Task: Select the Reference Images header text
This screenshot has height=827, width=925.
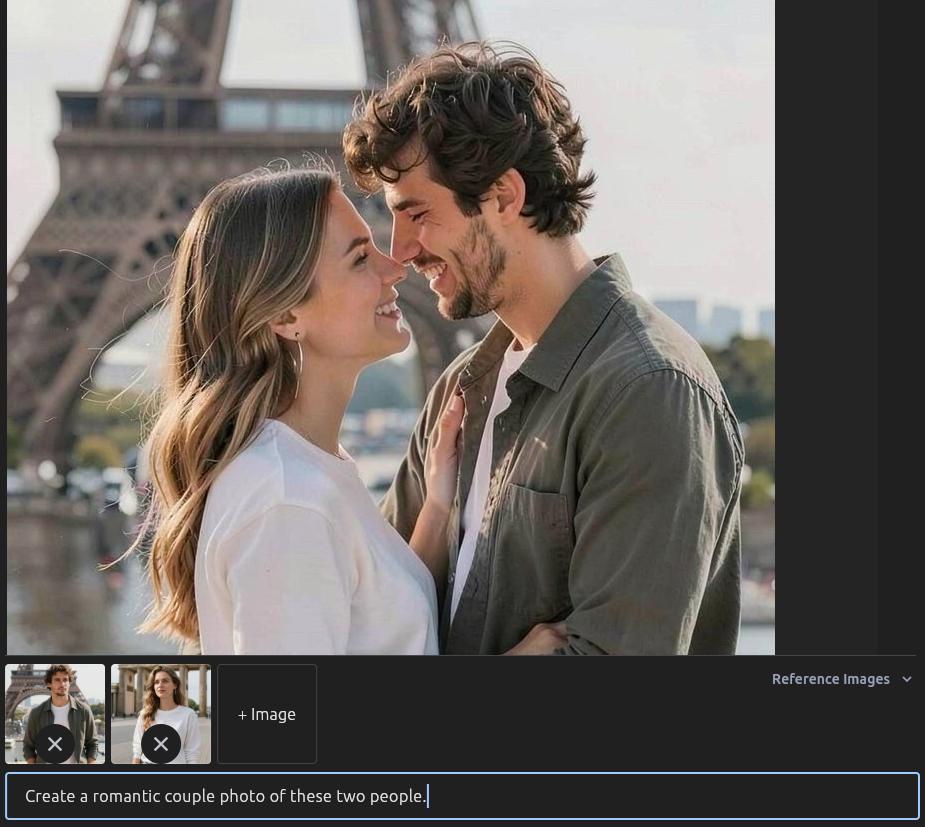Action: tap(831, 679)
